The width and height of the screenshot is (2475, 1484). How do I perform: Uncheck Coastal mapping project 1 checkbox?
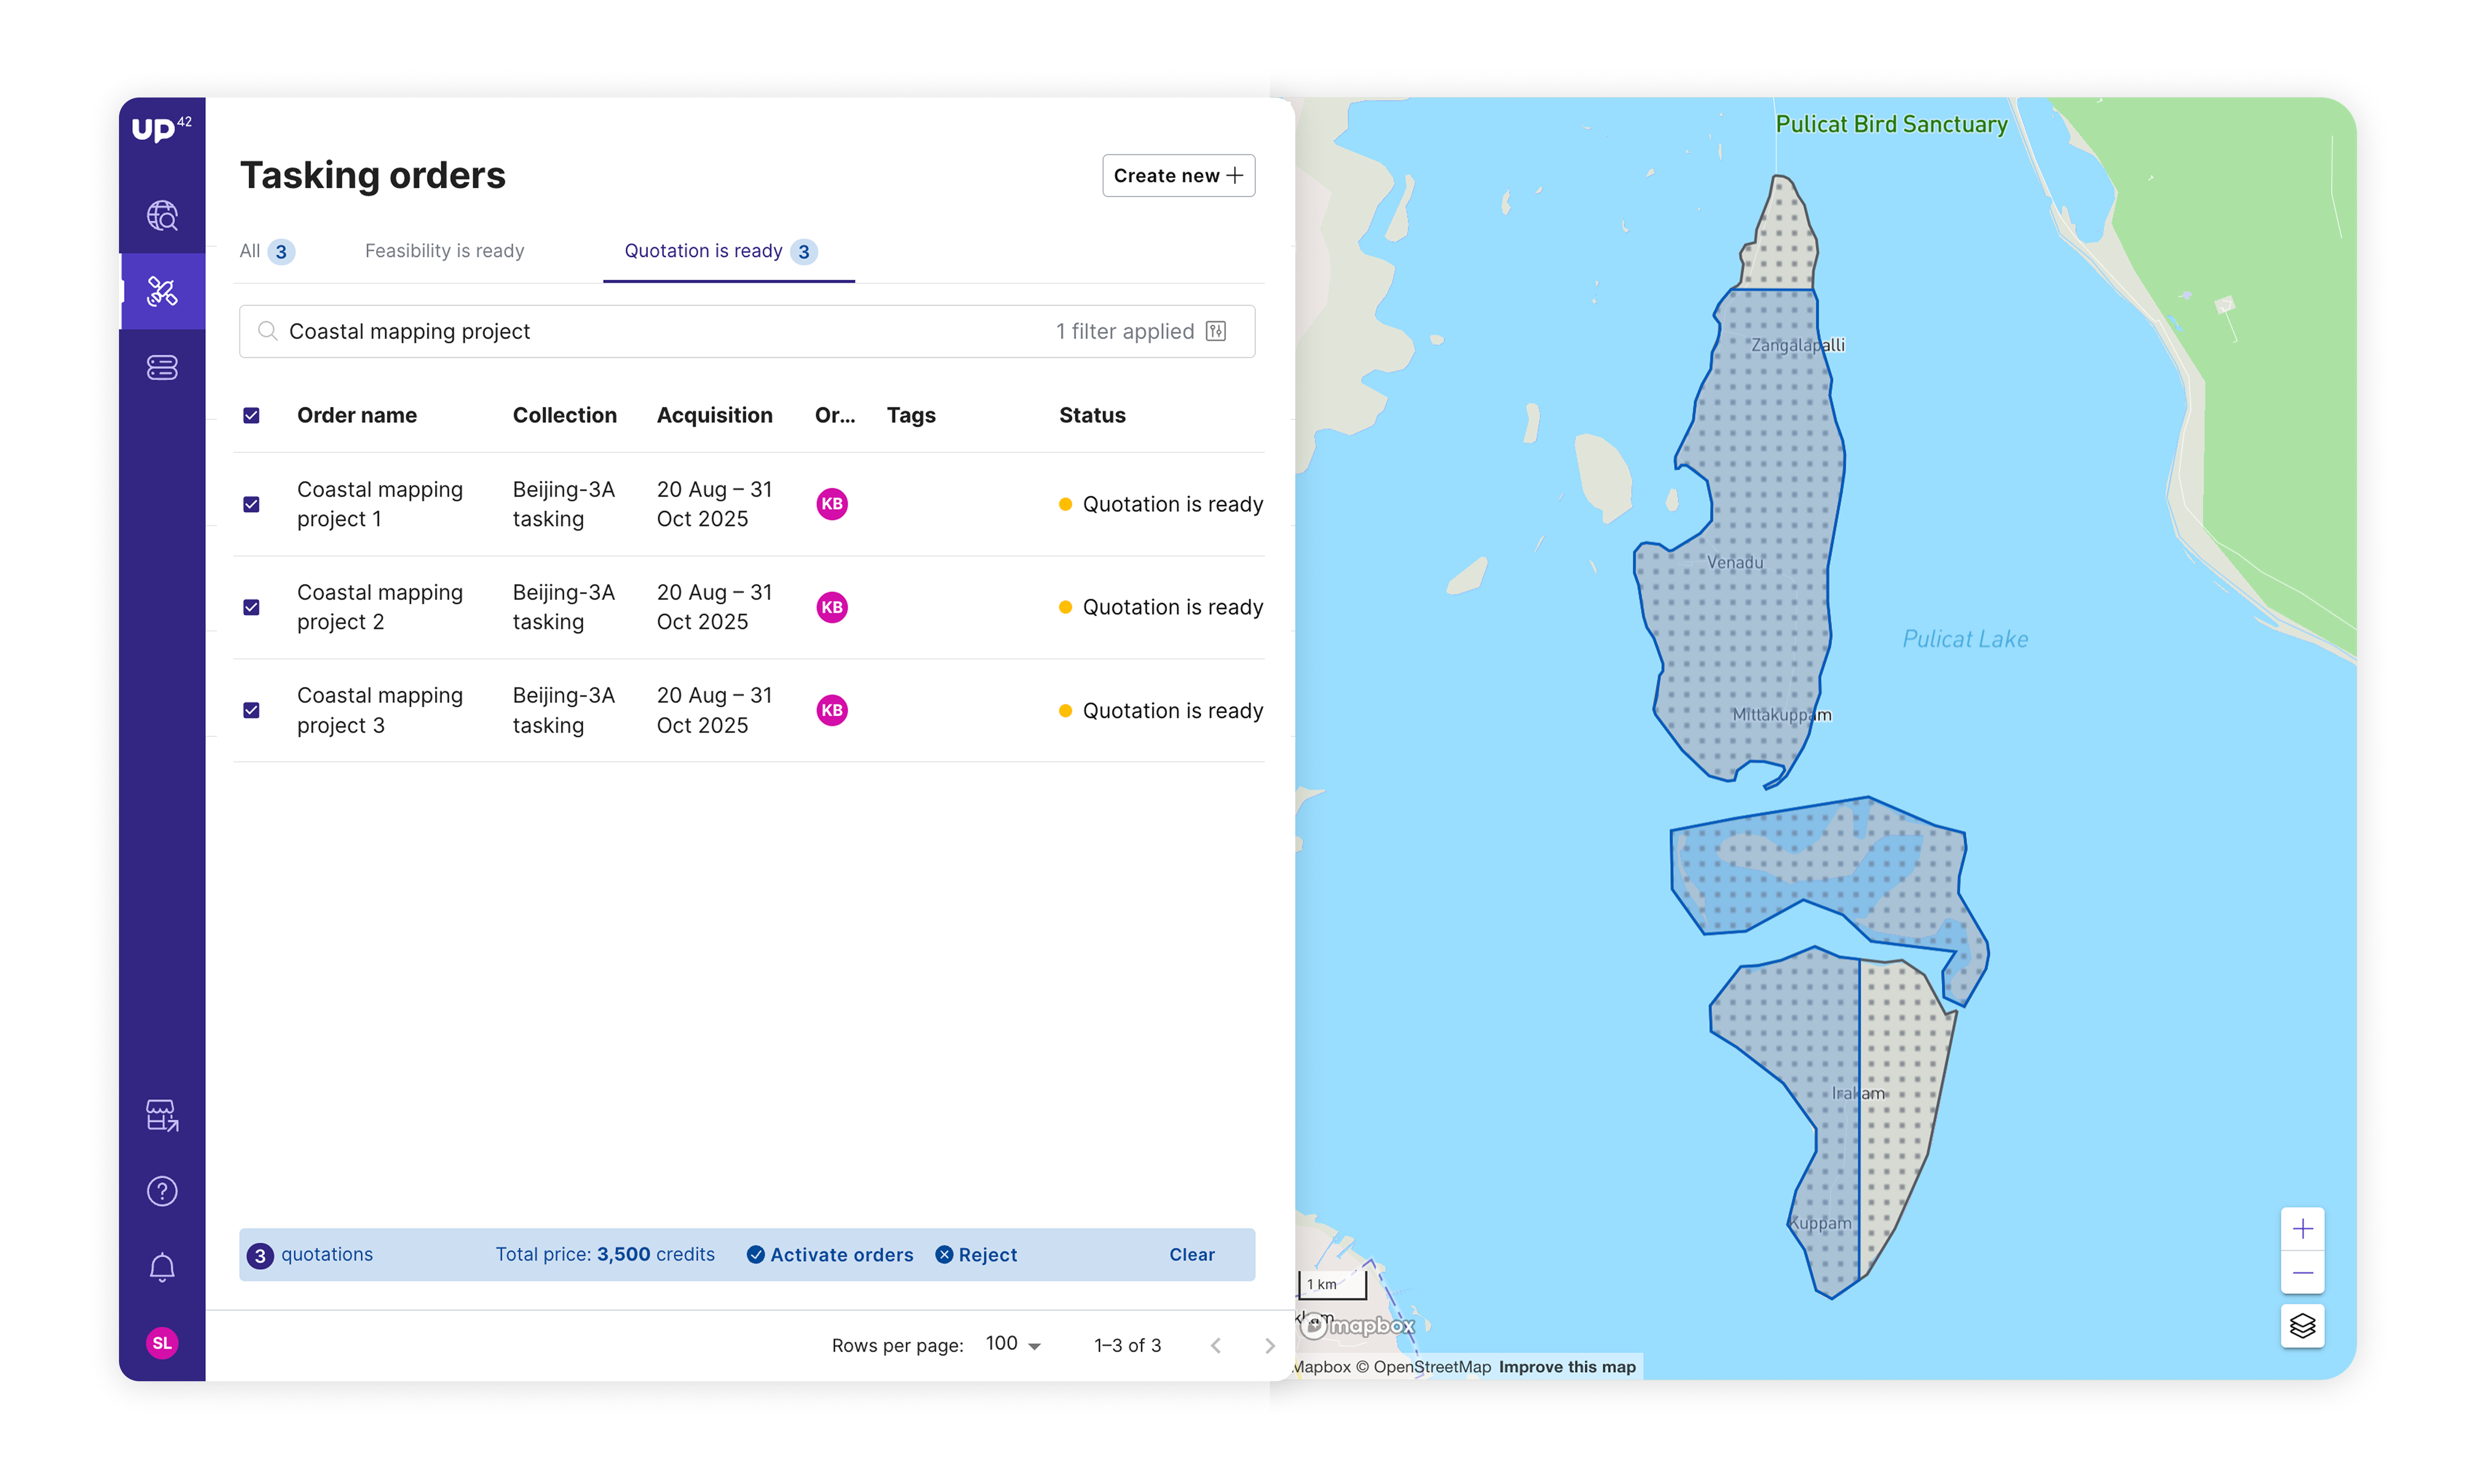click(251, 504)
